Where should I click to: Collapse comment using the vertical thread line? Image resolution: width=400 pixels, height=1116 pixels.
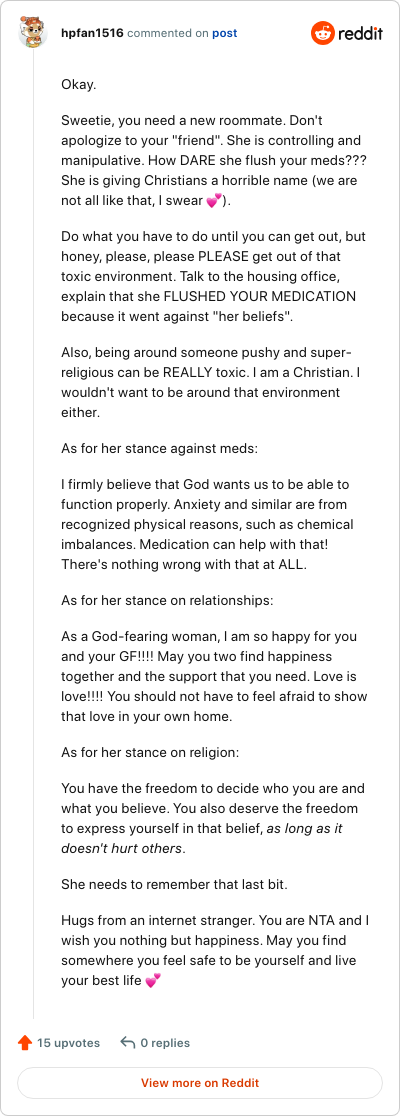click(33, 534)
